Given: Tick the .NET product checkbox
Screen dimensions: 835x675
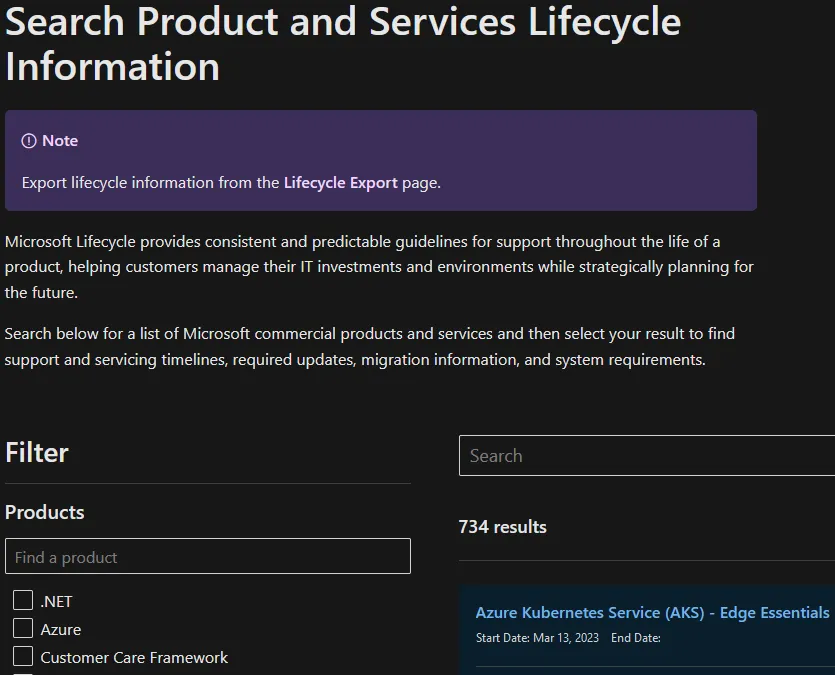Looking at the screenshot, I should tap(23, 600).
